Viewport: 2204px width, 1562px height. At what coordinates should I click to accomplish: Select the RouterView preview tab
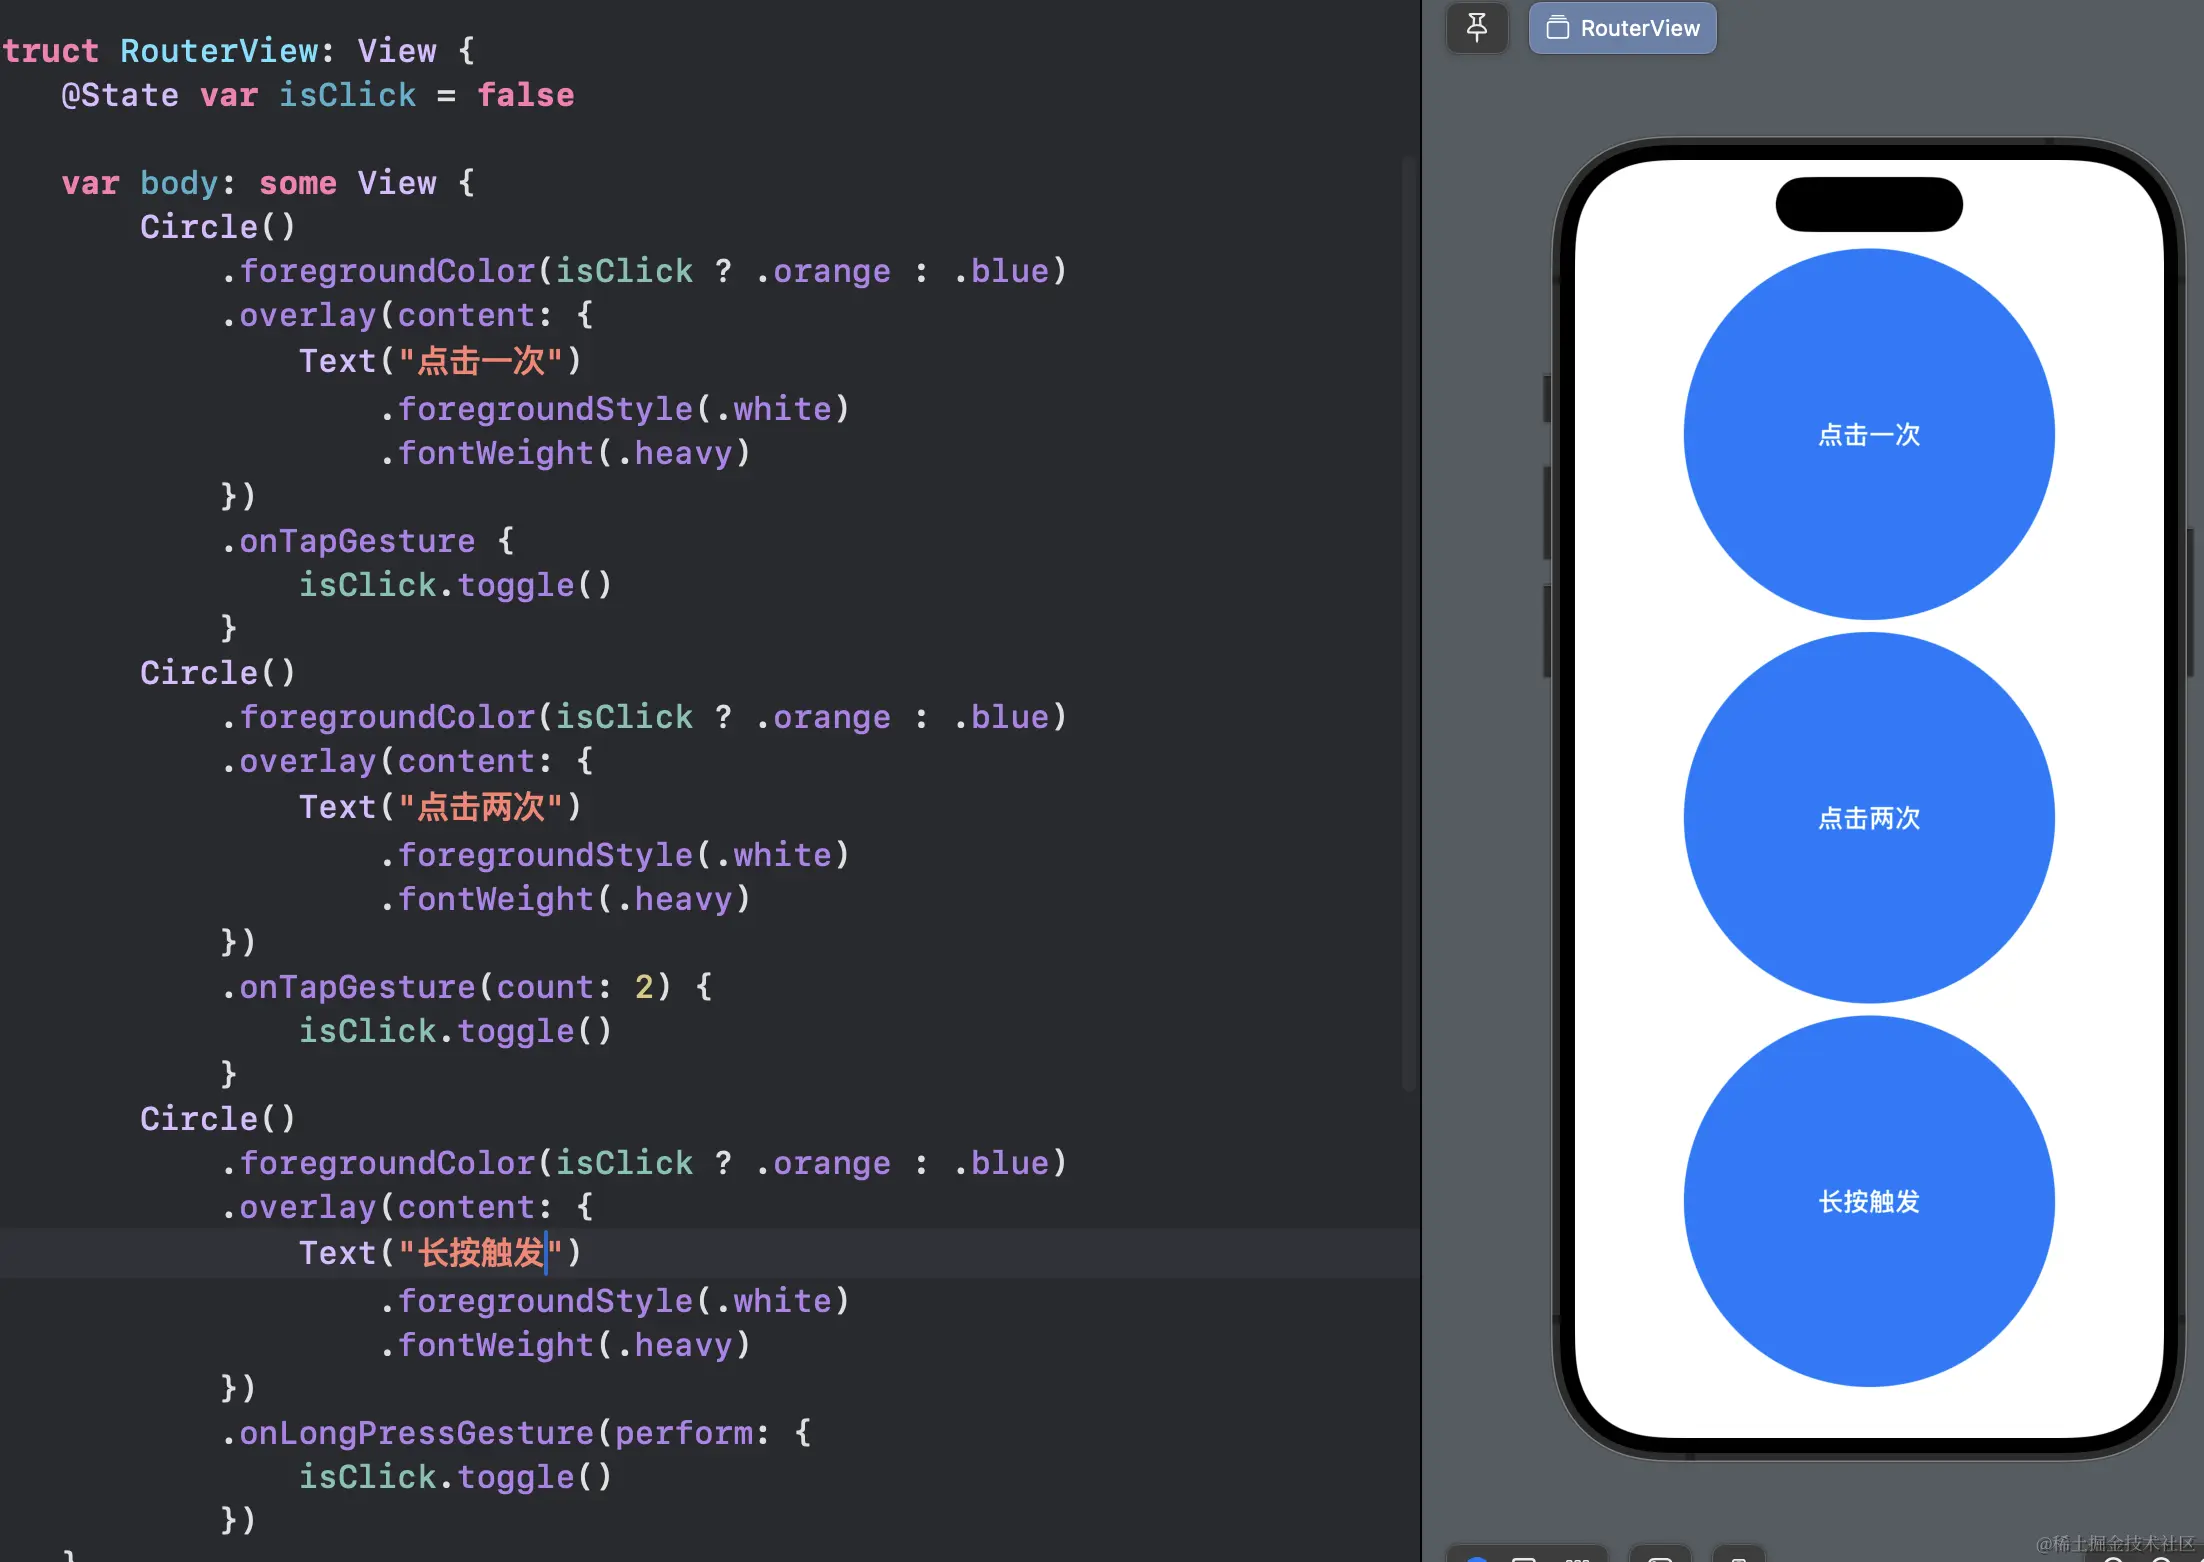tap(1622, 28)
